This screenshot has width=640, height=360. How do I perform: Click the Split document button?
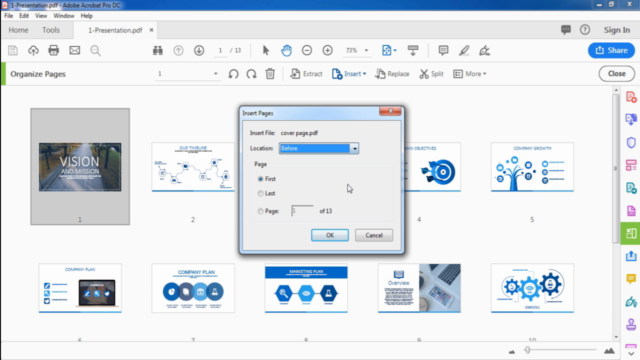pyautogui.click(x=431, y=74)
